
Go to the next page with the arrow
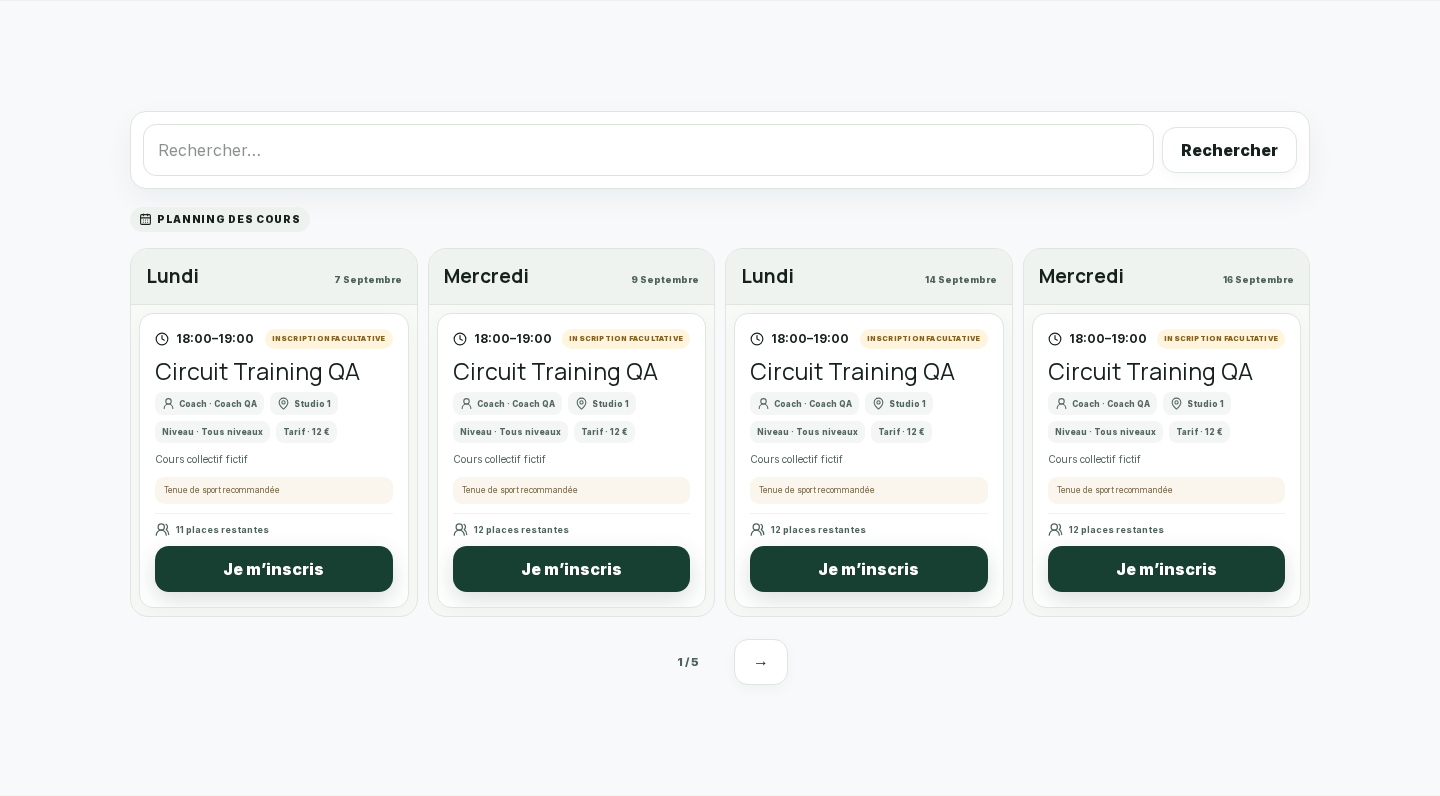pos(761,662)
